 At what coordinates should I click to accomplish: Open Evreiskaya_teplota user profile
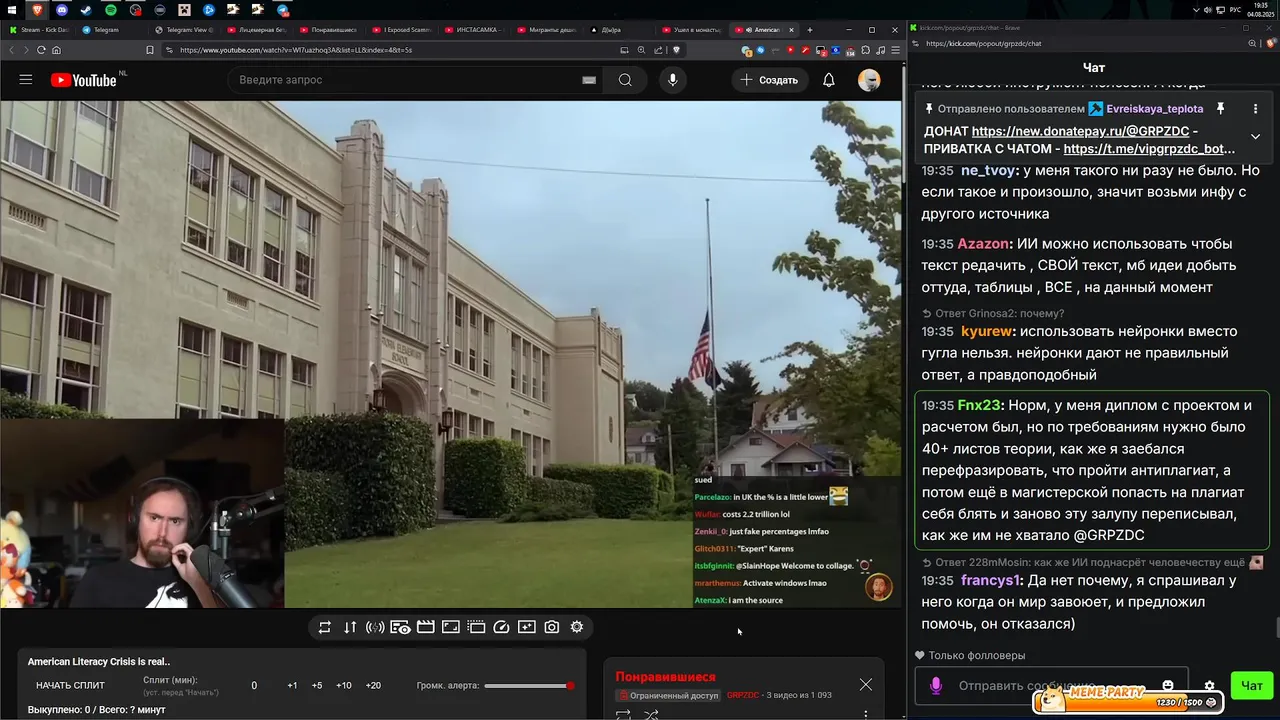pyautogui.click(x=1154, y=109)
